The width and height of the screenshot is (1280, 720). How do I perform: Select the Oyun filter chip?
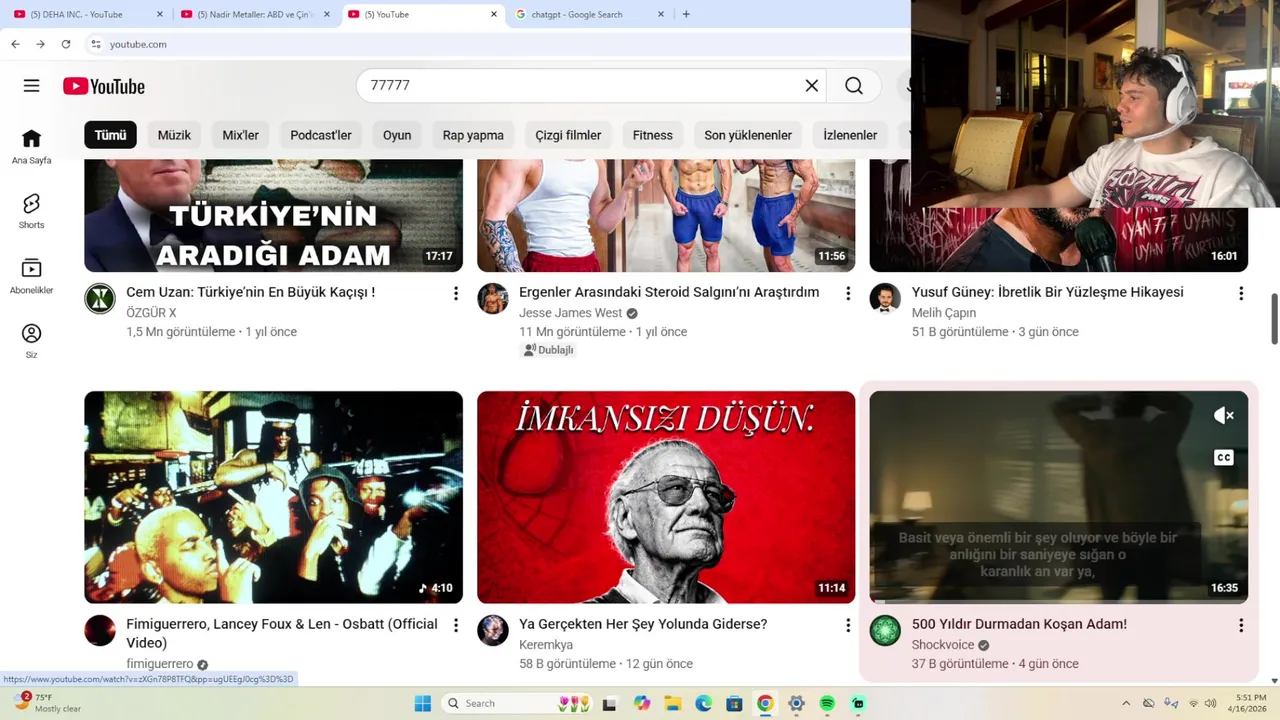pyautogui.click(x=397, y=135)
